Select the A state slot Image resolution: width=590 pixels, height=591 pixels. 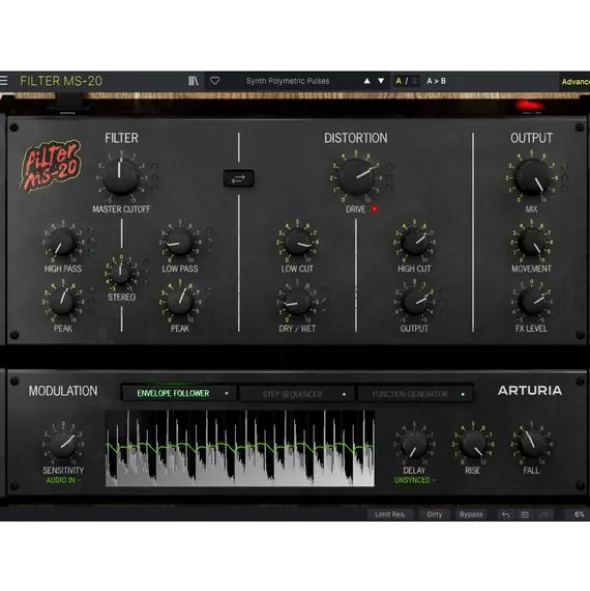(398, 81)
